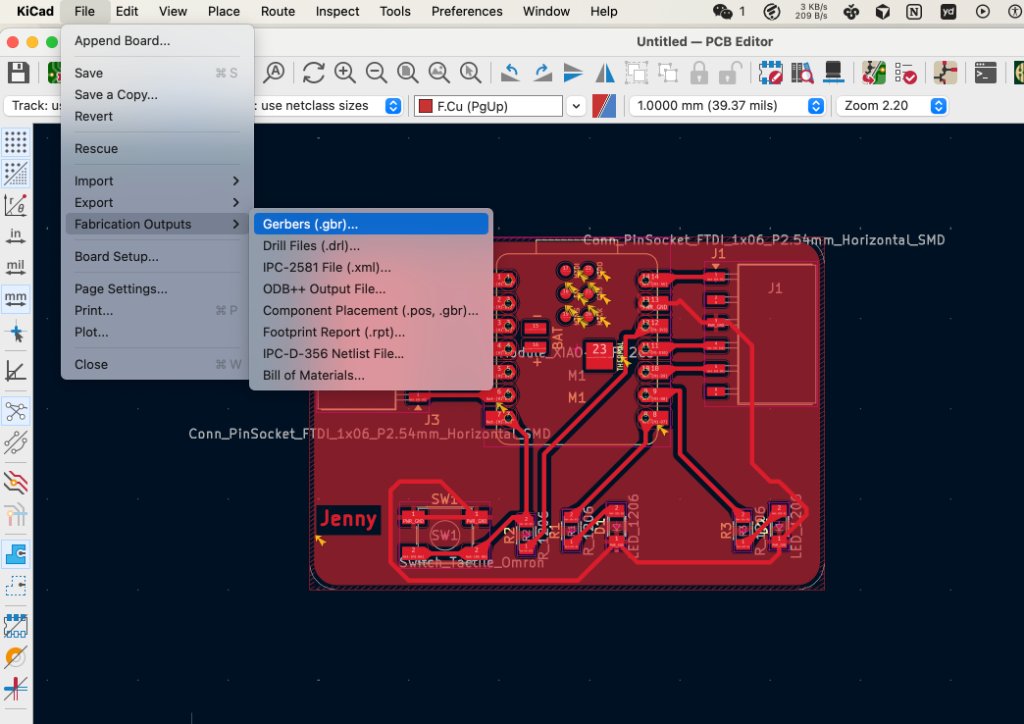The image size is (1024, 724).
Task: Click Zoom to Fit Page icon
Action: click(x=408, y=72)
